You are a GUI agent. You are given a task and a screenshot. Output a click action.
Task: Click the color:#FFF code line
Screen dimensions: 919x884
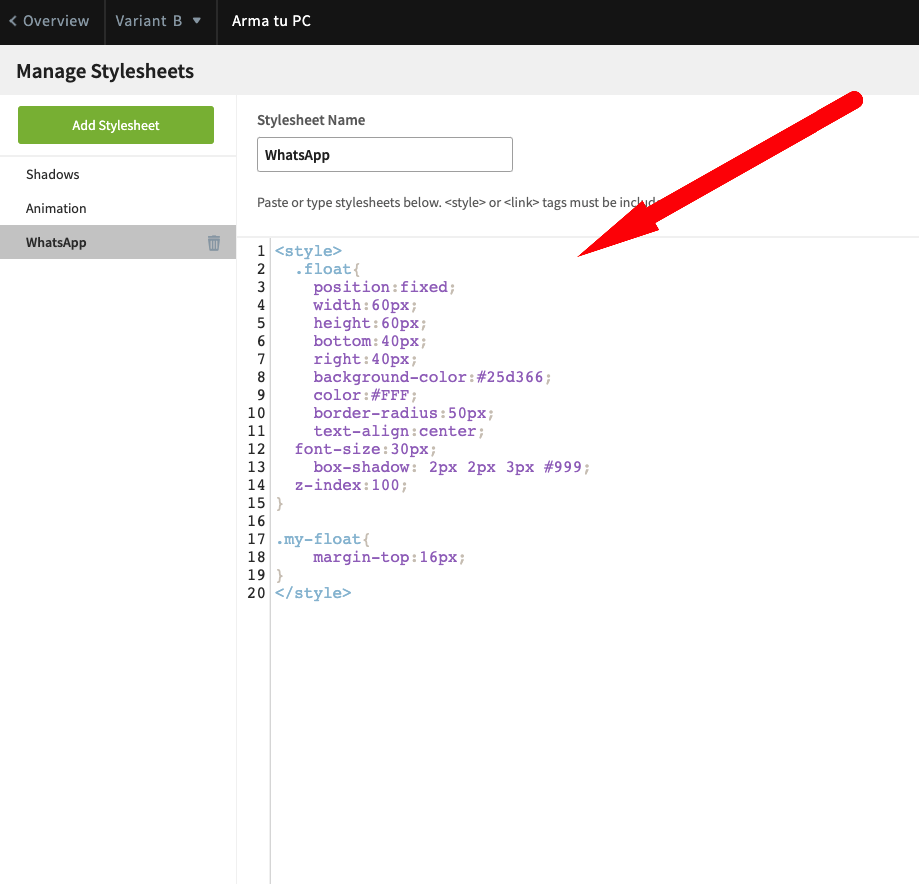365,395
